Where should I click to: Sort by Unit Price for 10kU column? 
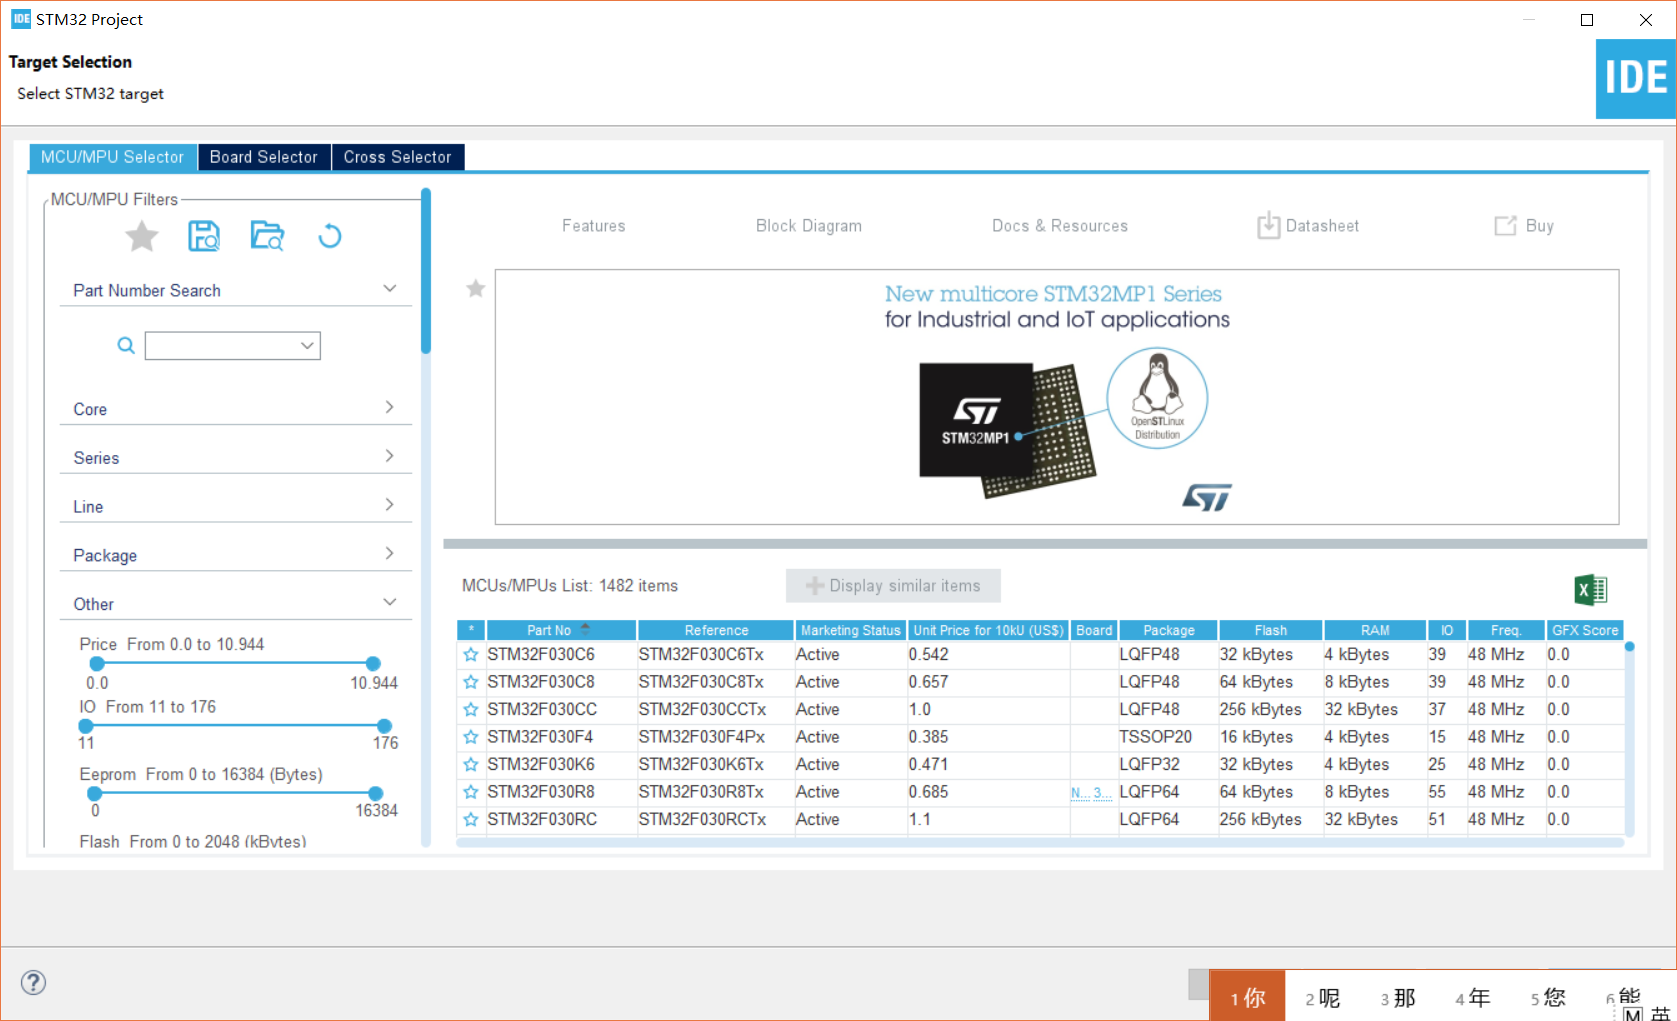click(x=988, y=630)
